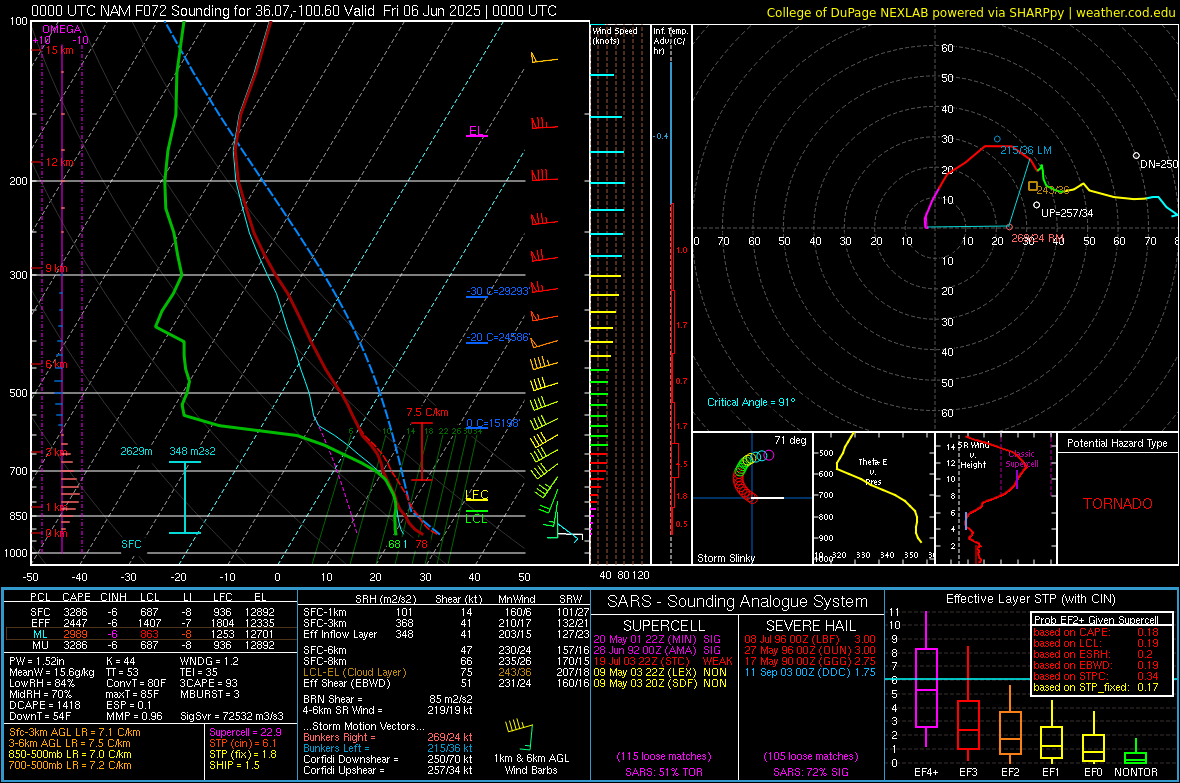Click the College of DuPage NEXLAB credit text

[971, 13]
